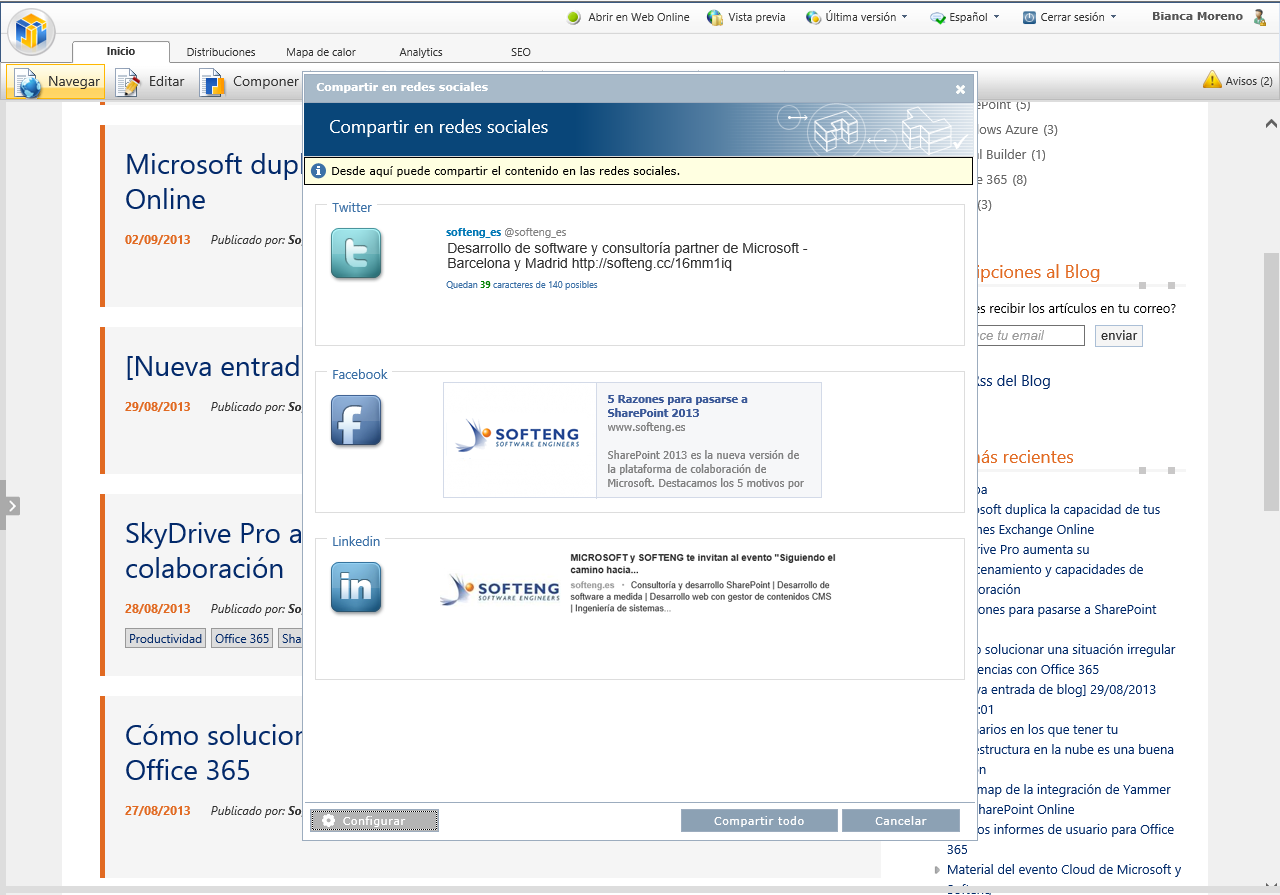Close the Compartir en redes sociales dialog
1280x895 pixels.
click(960, 89)
